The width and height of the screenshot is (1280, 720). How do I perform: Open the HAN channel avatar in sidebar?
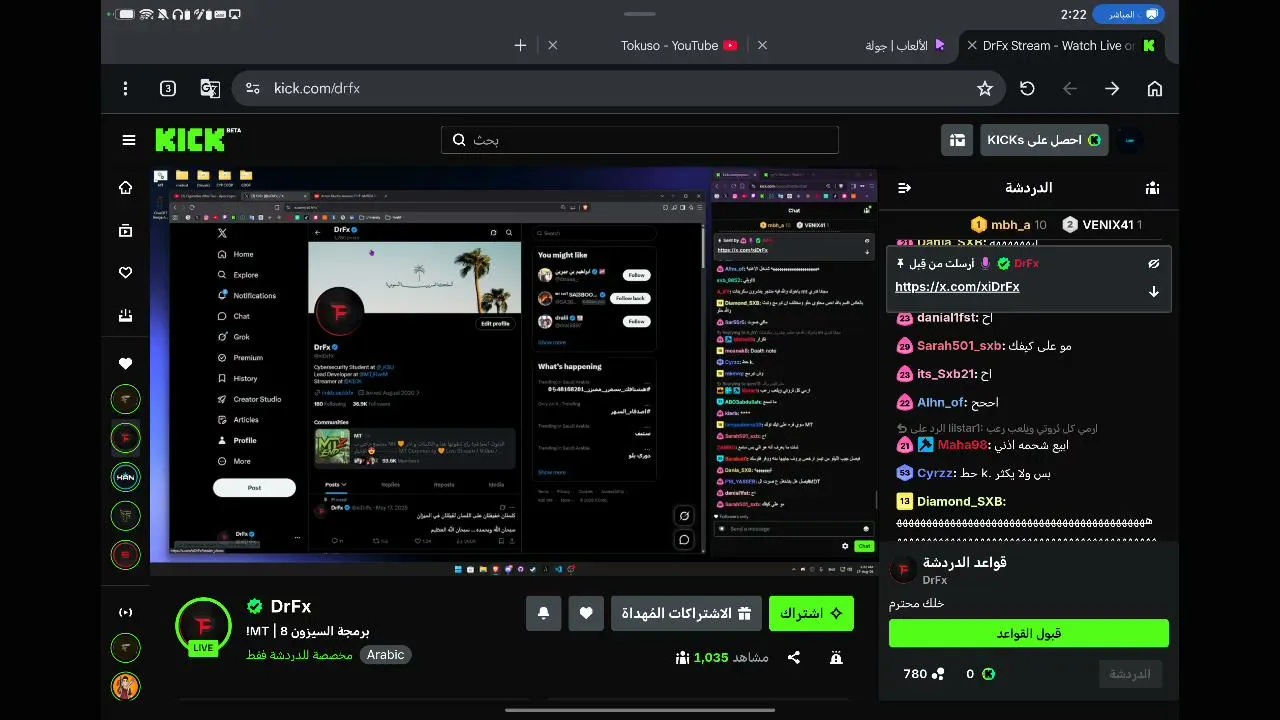click(x=125, y=477)
